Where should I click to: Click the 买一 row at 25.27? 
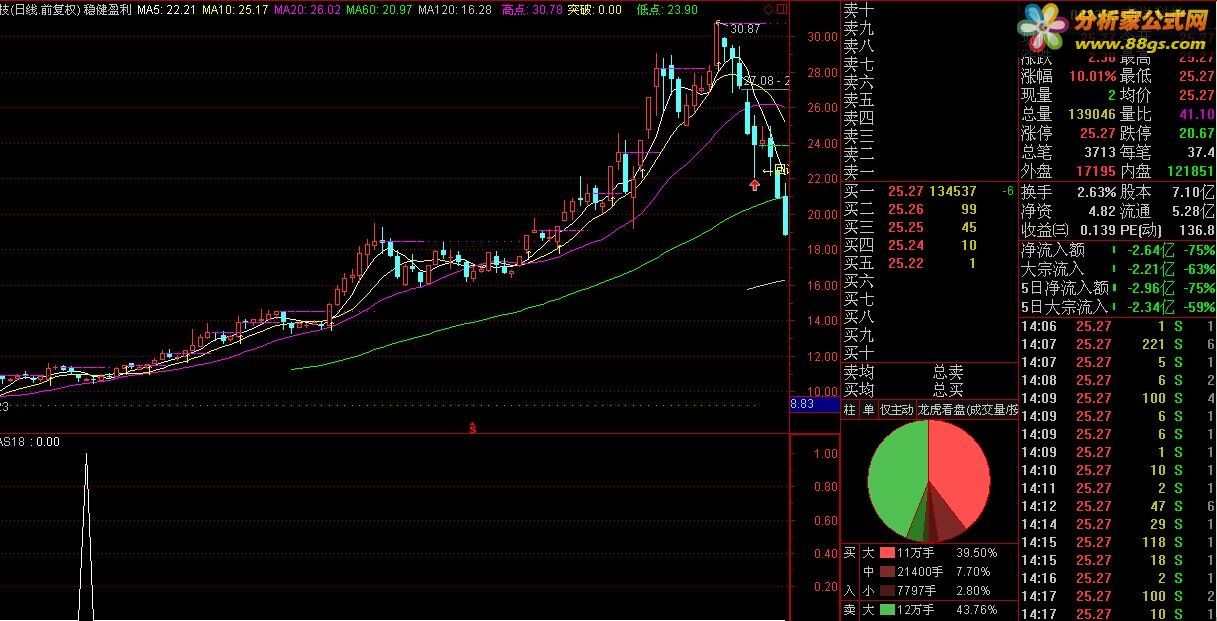coord(929,191)
